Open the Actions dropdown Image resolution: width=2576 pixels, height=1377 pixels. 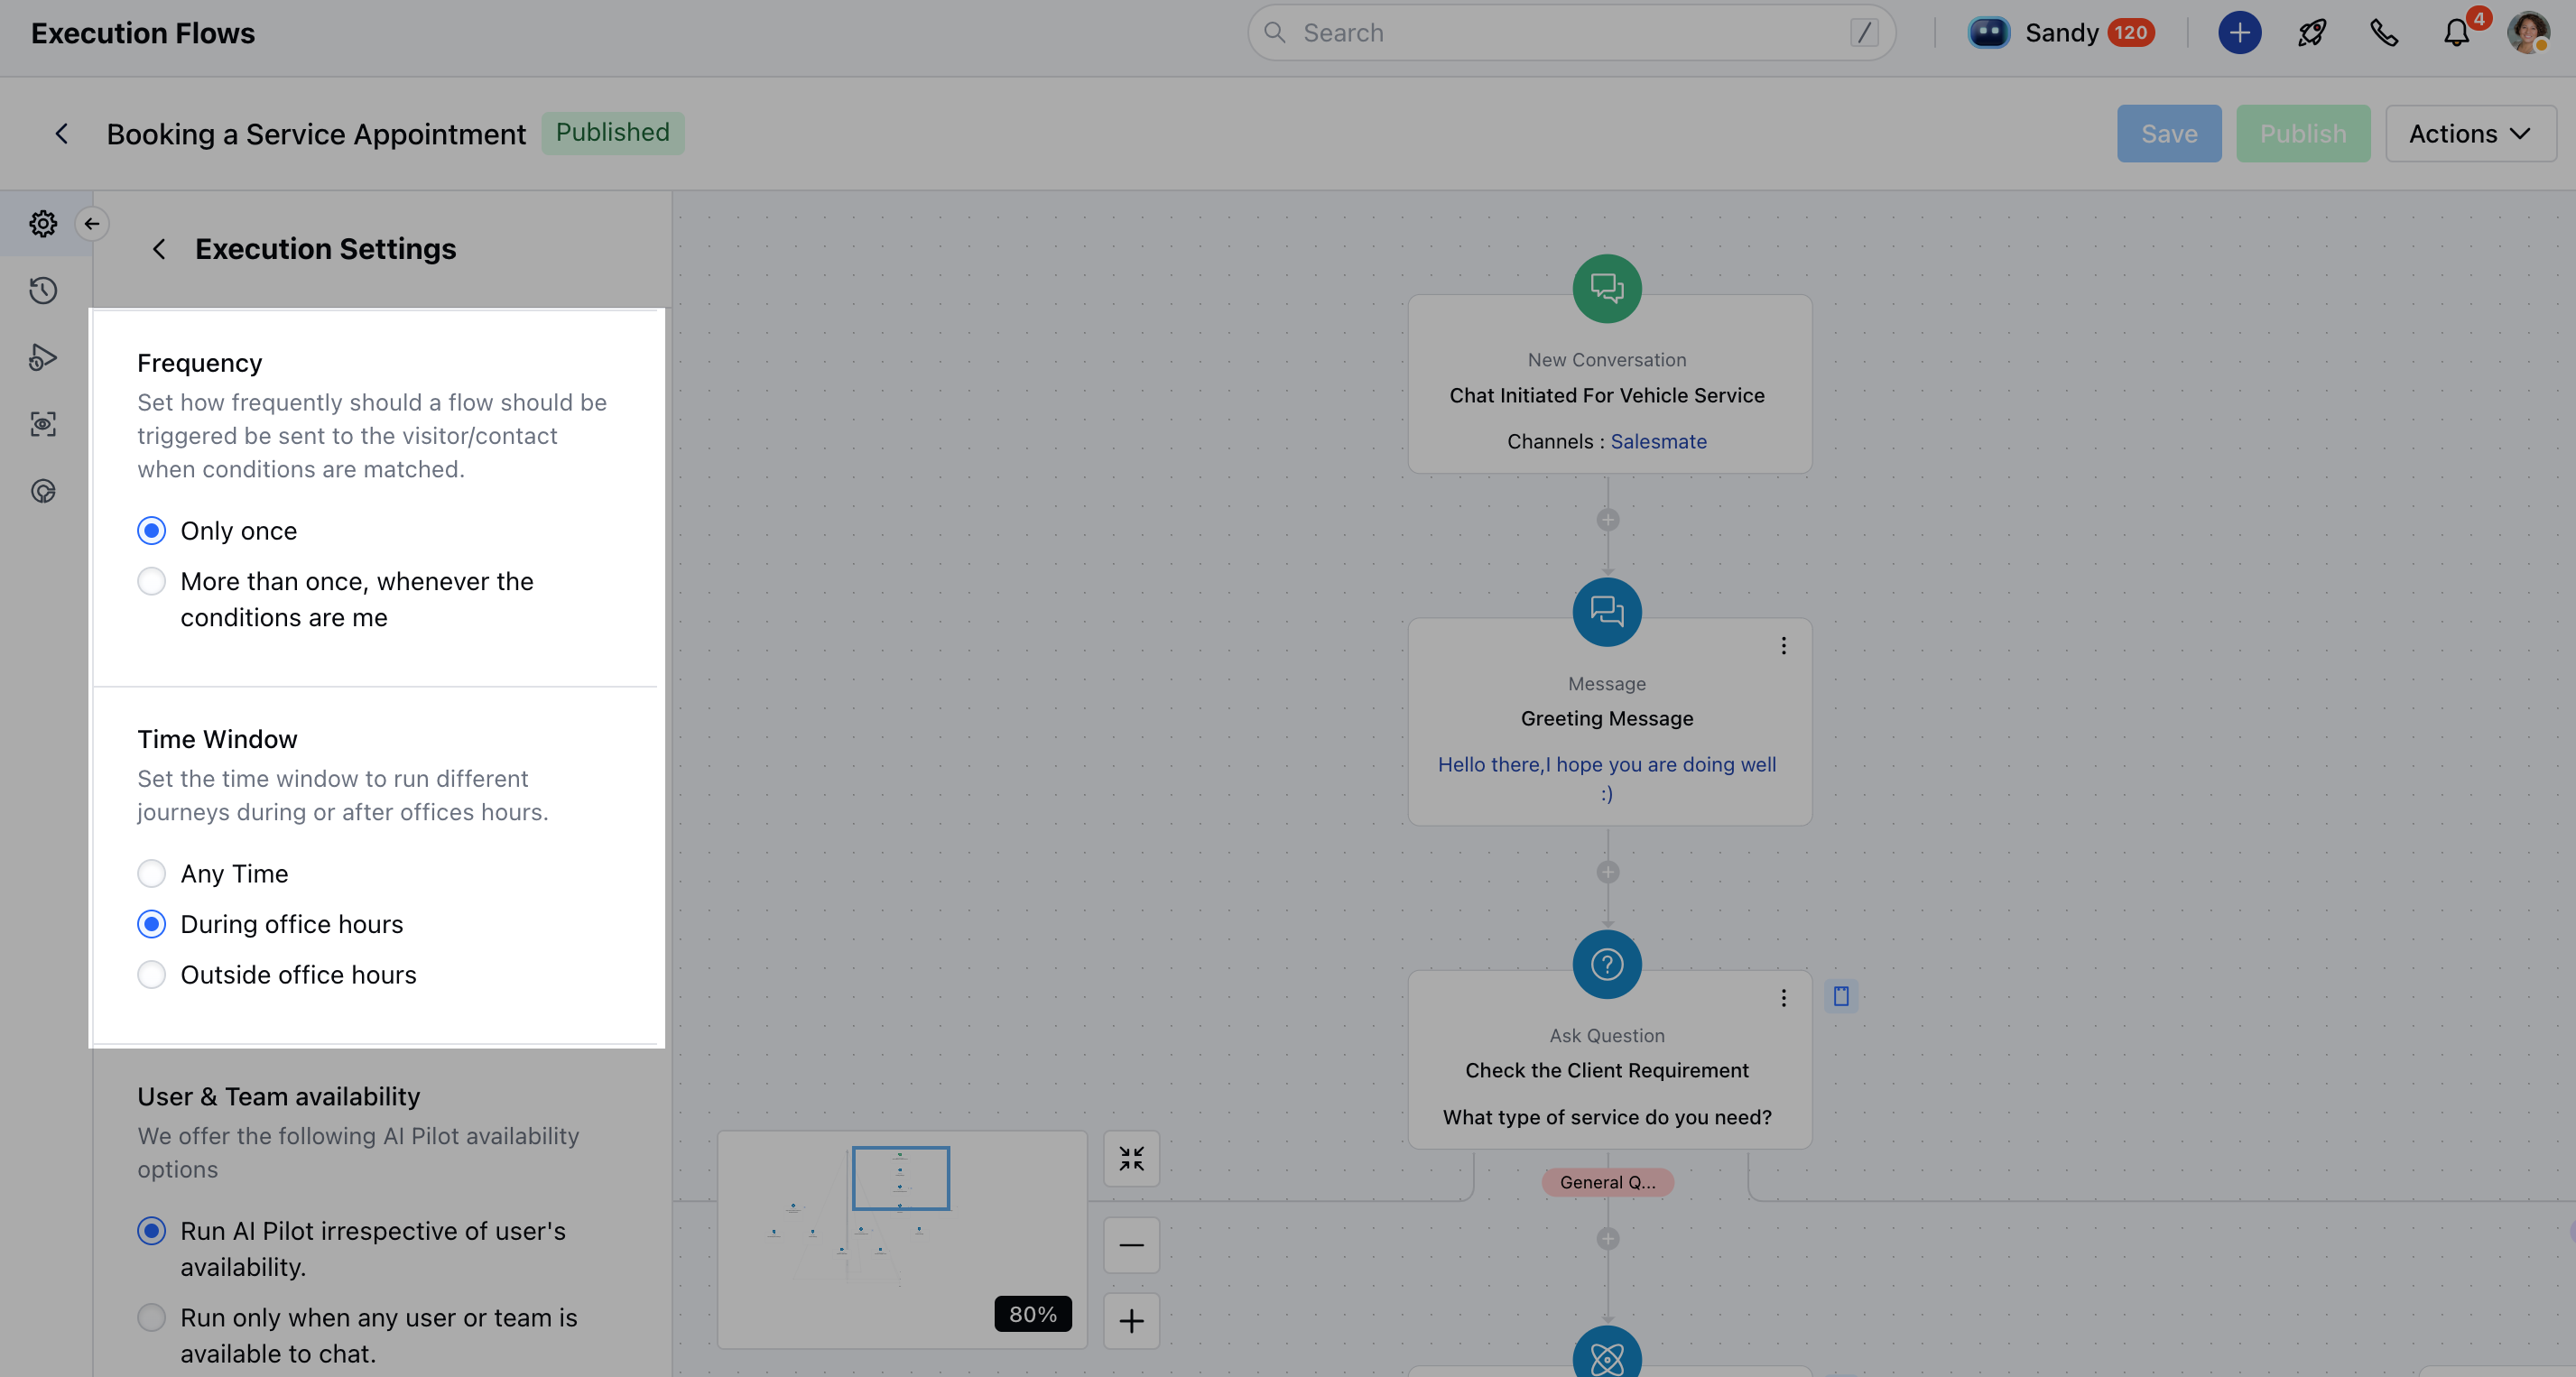point(2470,133)
